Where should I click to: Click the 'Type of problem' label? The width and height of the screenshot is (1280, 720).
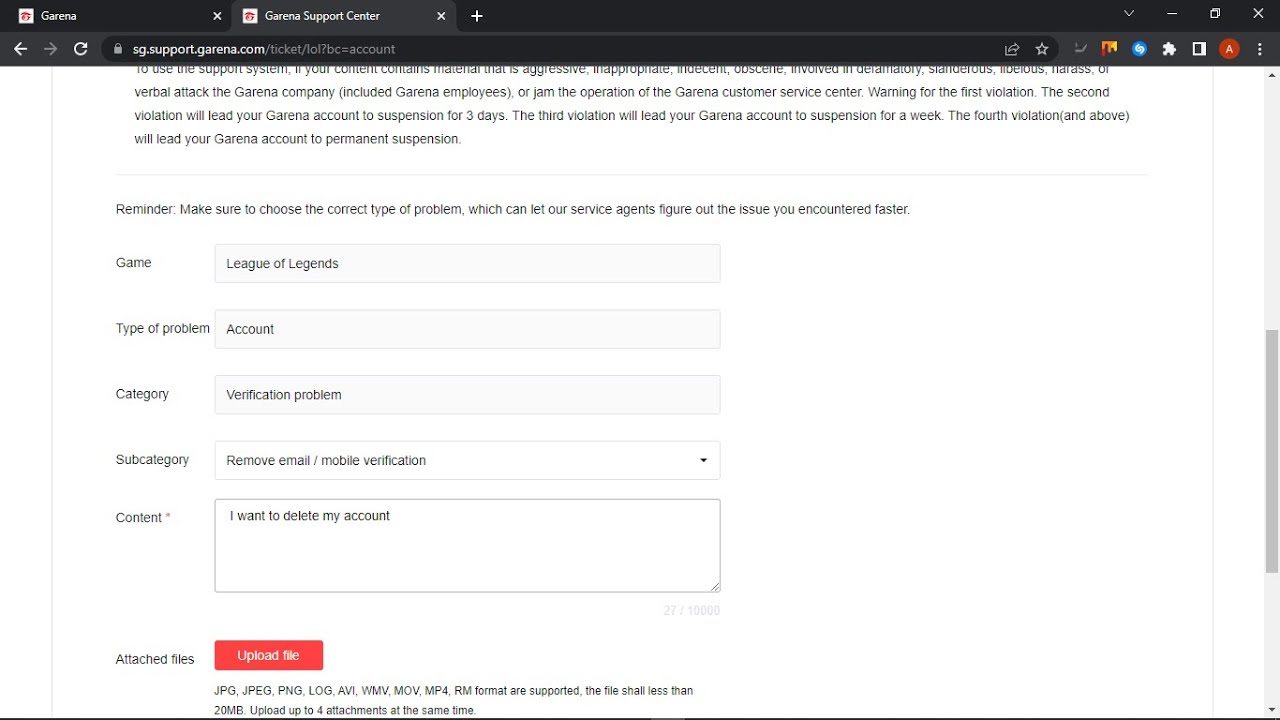[163, 328]
